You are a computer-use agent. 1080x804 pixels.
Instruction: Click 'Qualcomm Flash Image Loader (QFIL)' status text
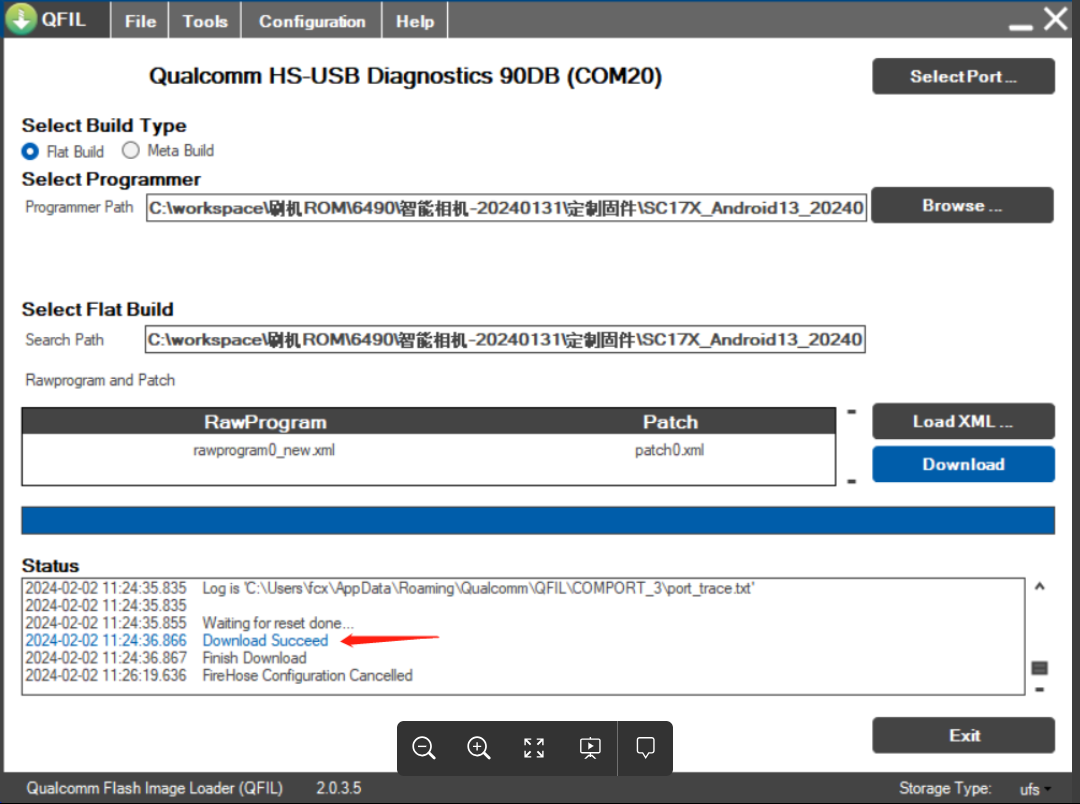[x=154, y=788]
